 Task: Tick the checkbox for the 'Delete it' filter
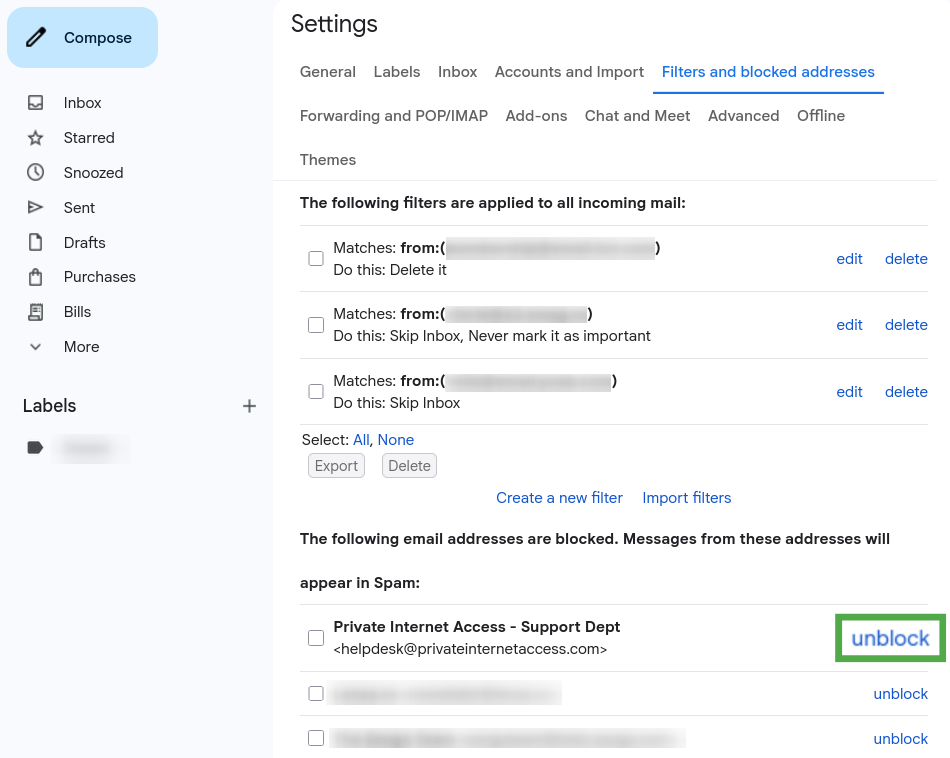[316, 259]
